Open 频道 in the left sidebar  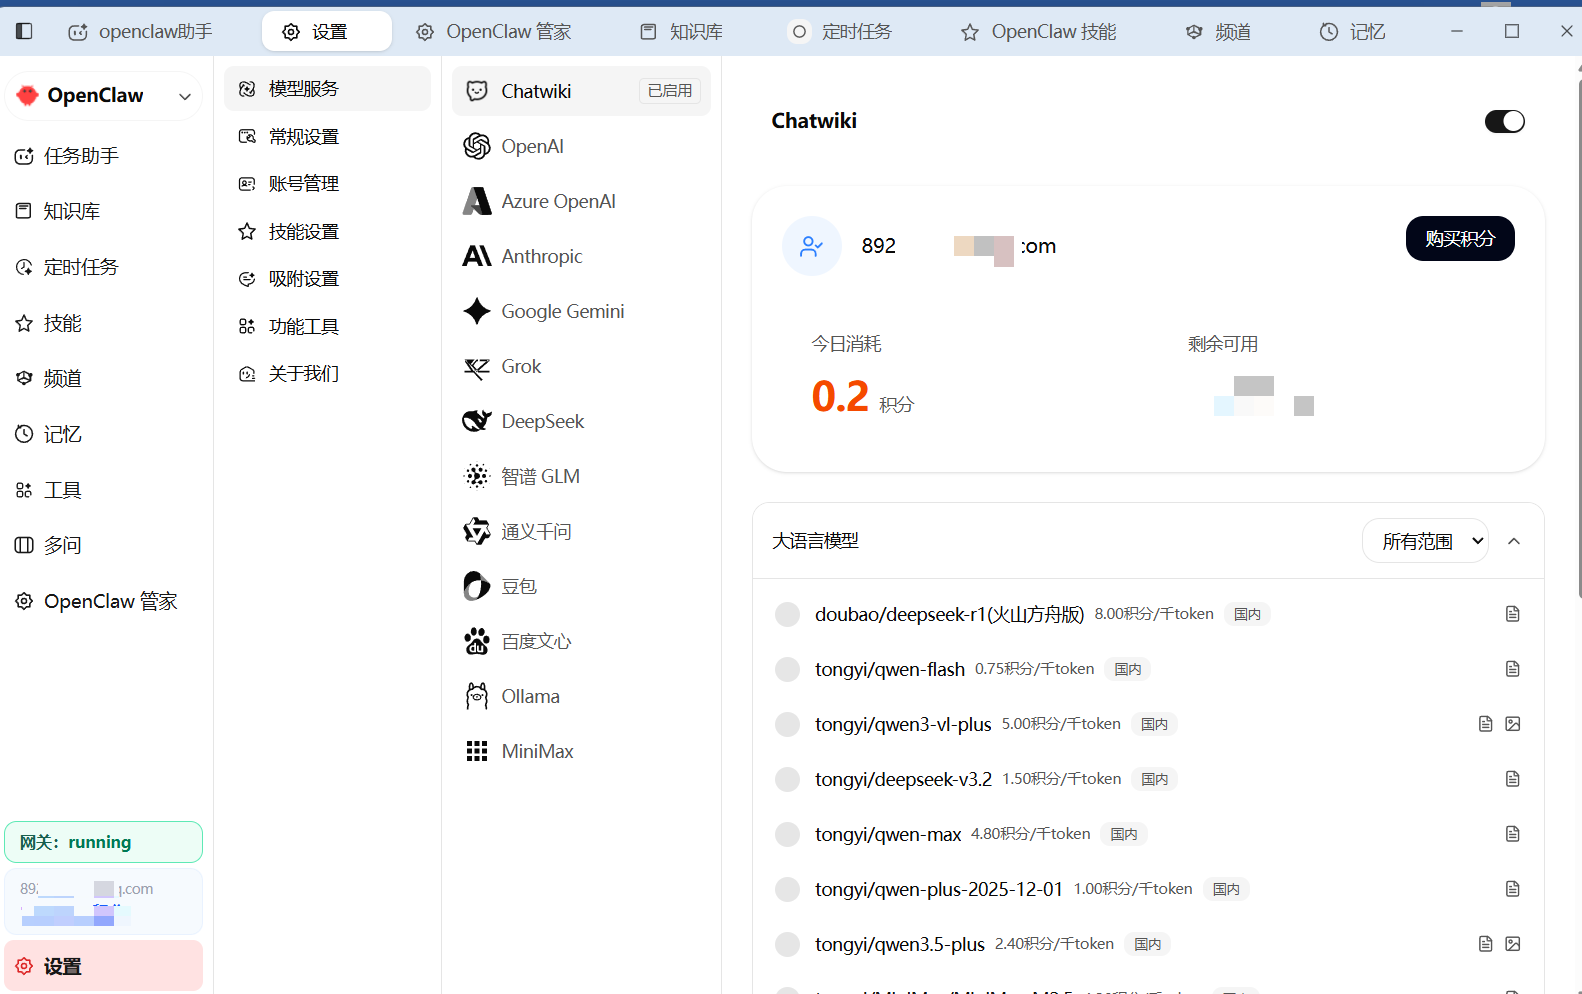pos(104,378)
